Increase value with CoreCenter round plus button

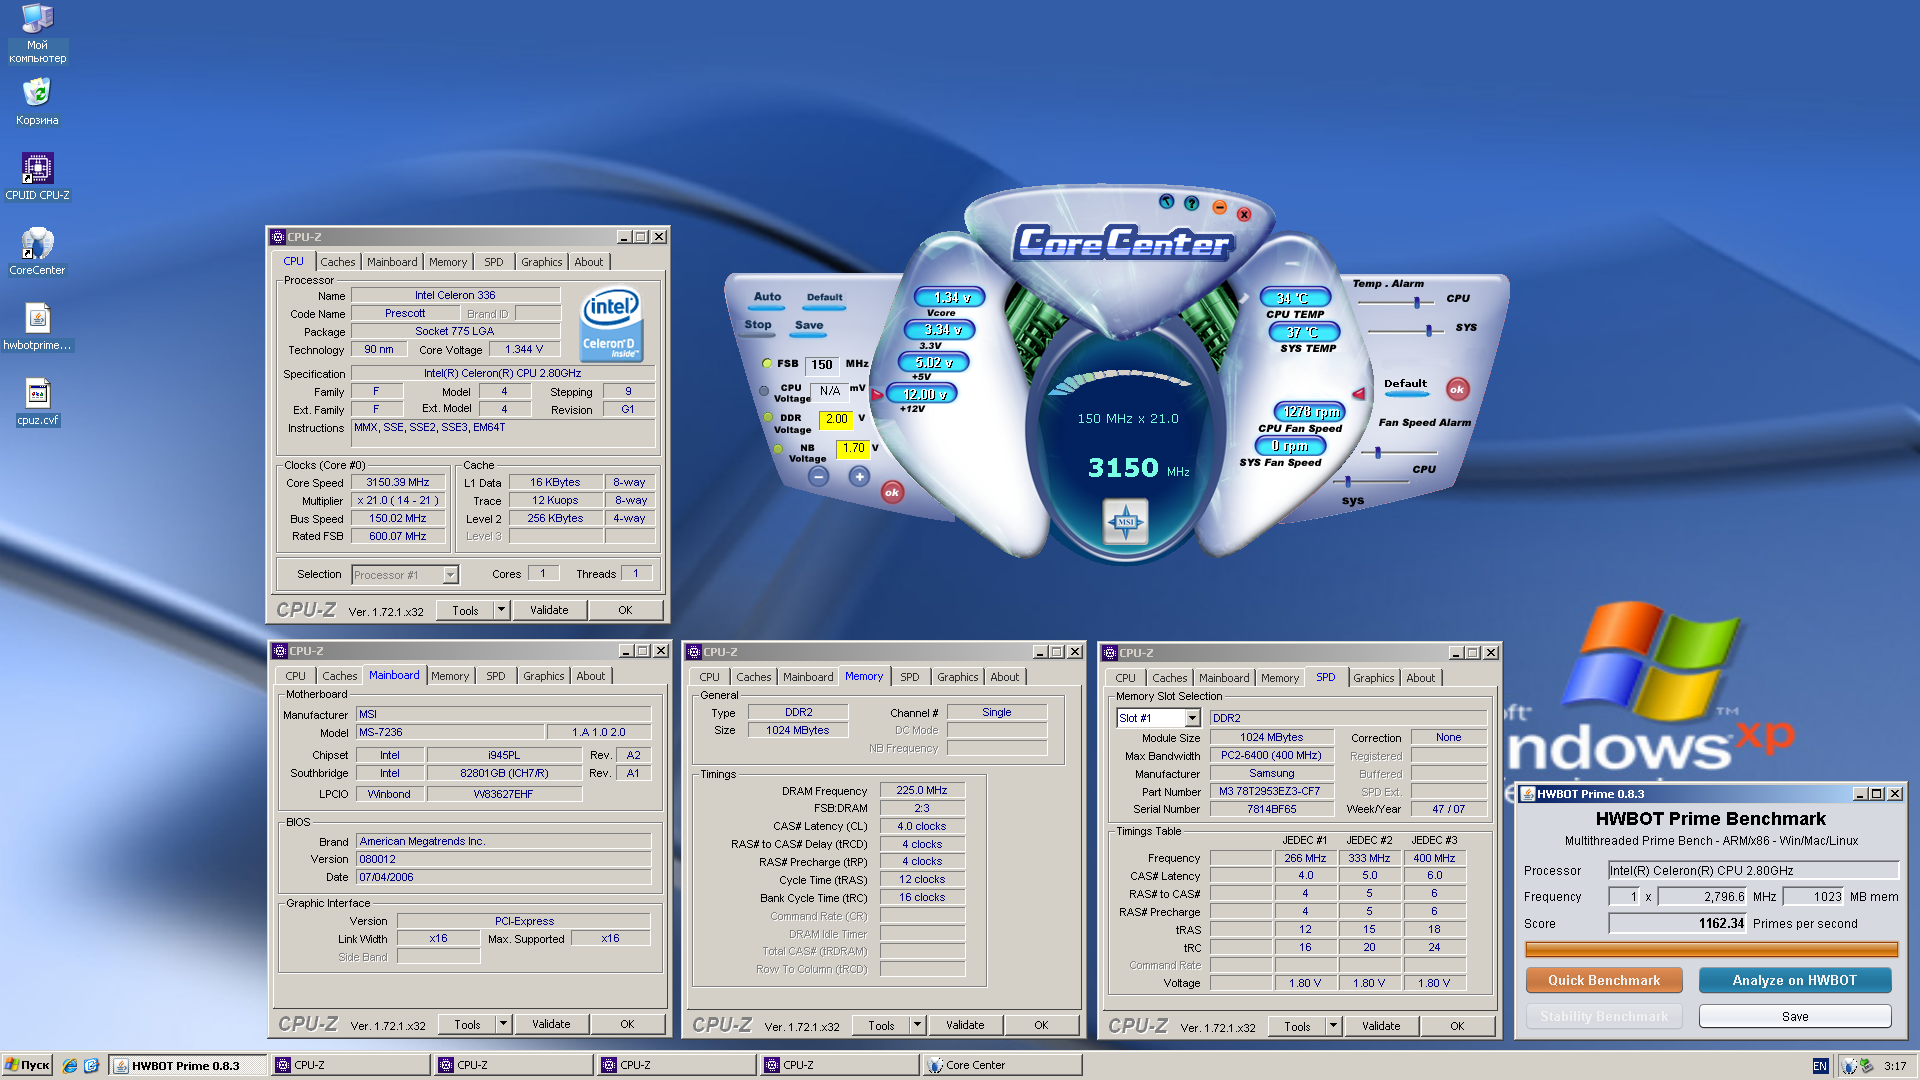point(859,477)
